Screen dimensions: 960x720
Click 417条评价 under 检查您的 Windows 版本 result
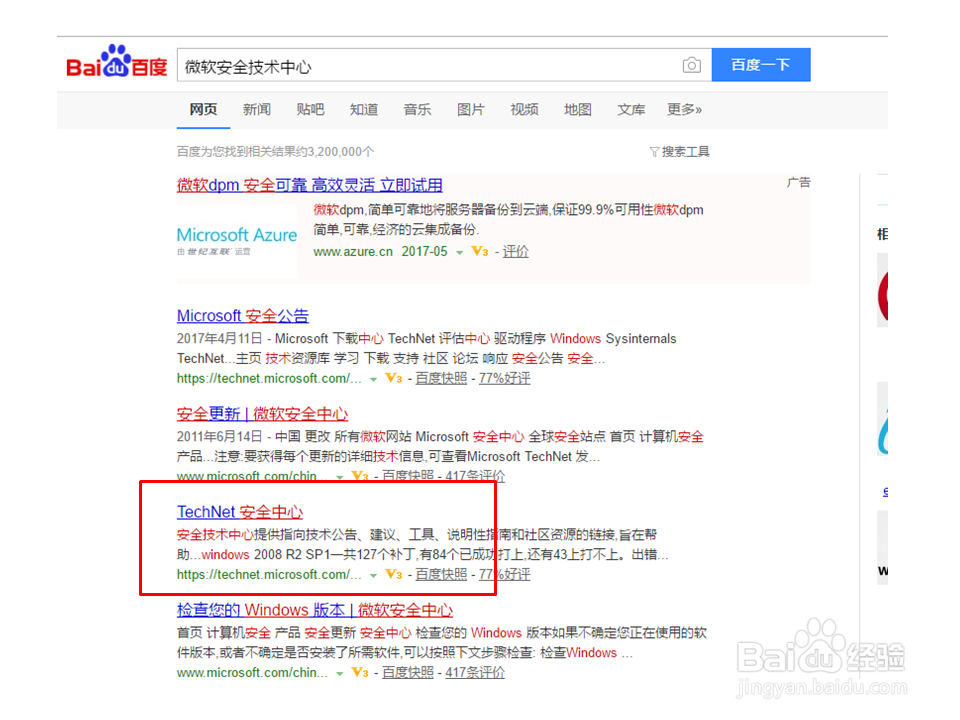click(475, 672)
